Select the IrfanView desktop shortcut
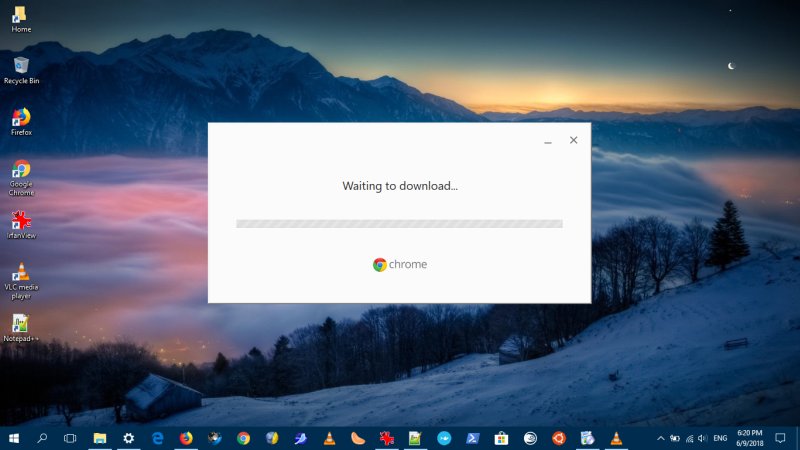Image resolution: width=800 pixels, height=450 pixels. coord(21,225)
